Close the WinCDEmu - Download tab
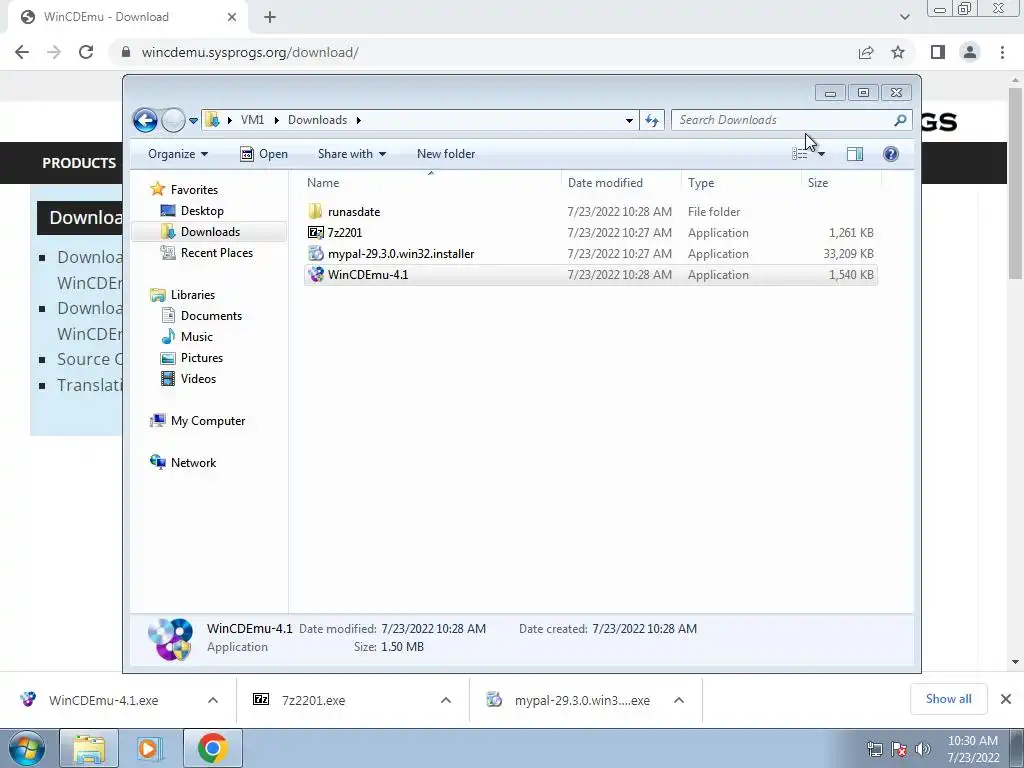 point(232,17)
